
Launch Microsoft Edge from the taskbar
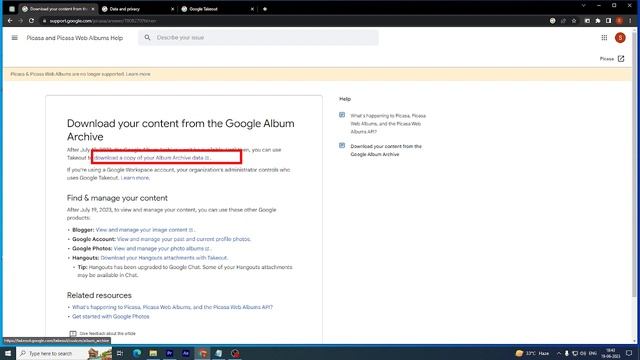pyautogui.click(x=137, y=353)
